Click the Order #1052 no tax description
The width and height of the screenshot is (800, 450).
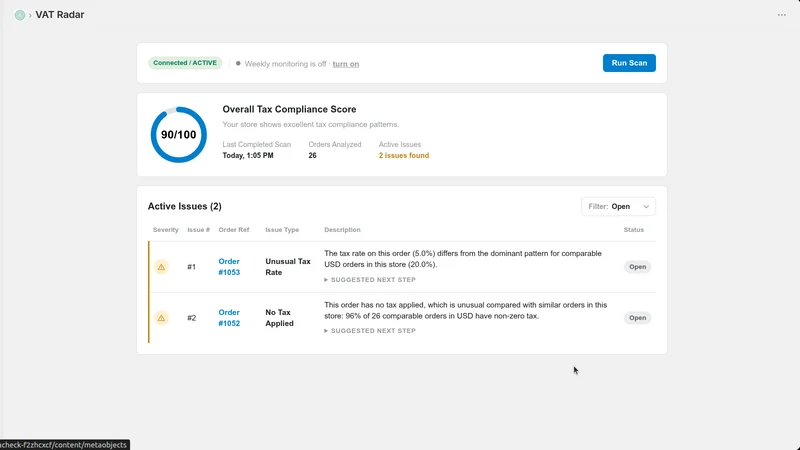click(x=466, y=310)
